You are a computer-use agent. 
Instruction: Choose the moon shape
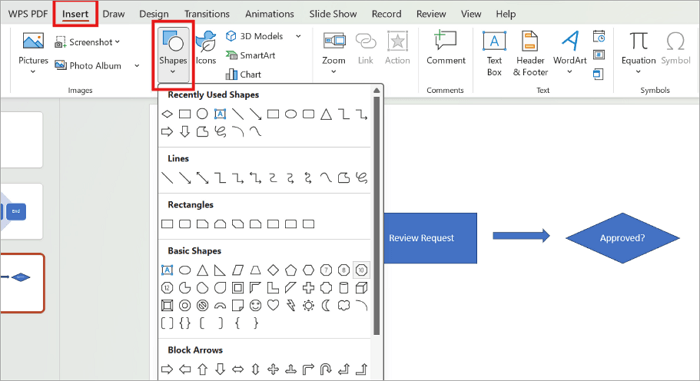pyautogui.click(x=326, y=306)
